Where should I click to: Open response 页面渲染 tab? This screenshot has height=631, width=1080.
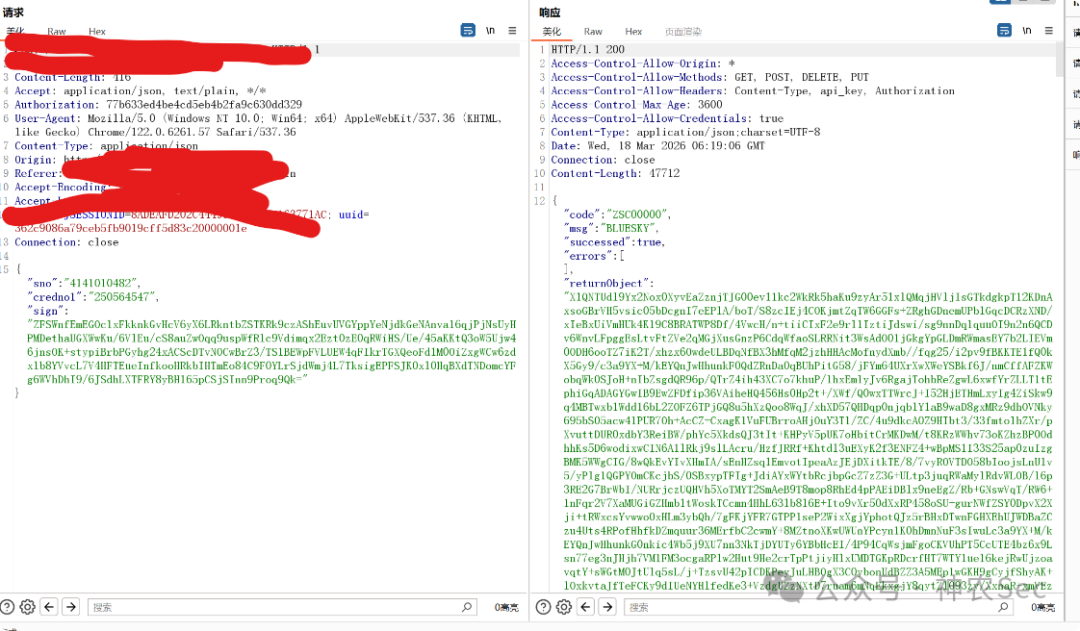coord(683,32)
